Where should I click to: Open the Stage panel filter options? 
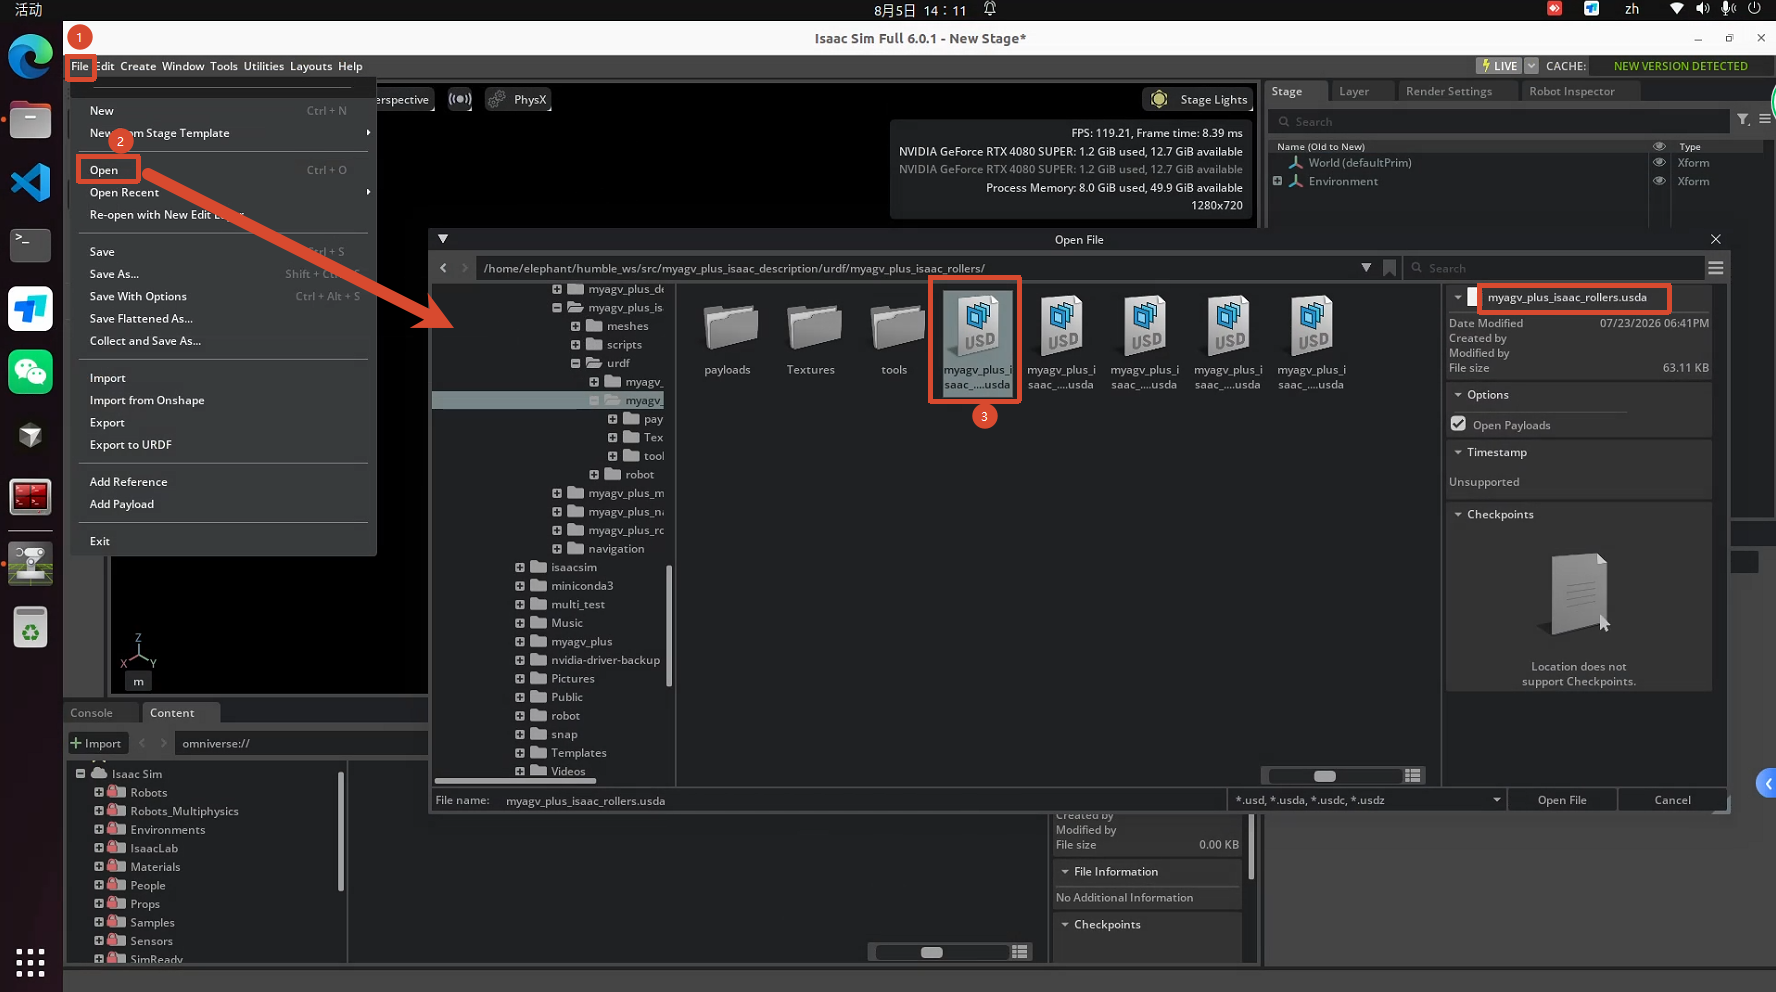pos(1743,119)
